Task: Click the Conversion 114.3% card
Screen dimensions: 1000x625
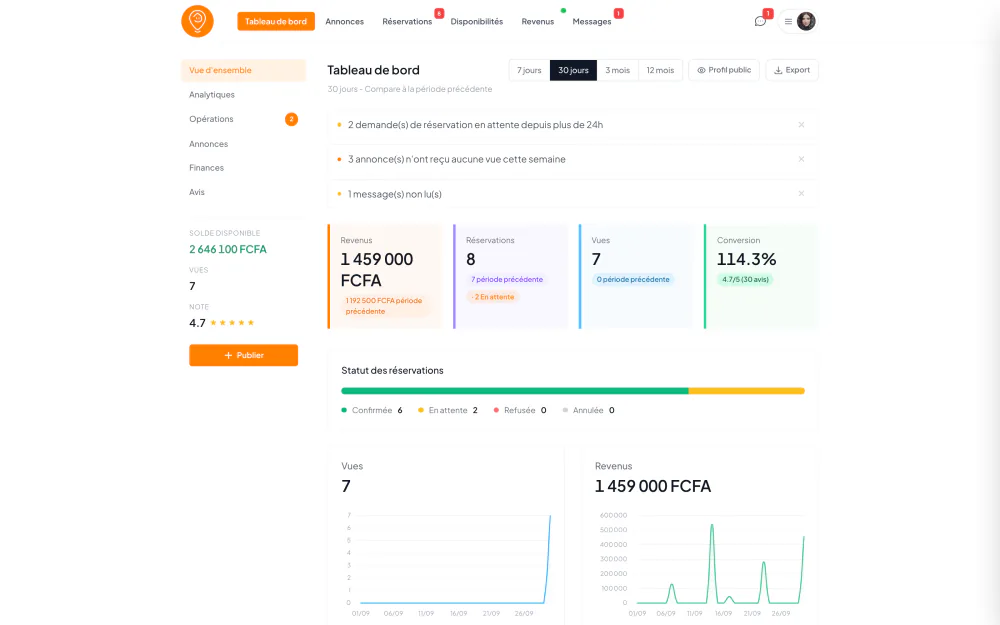Action: tap(761, 276)
